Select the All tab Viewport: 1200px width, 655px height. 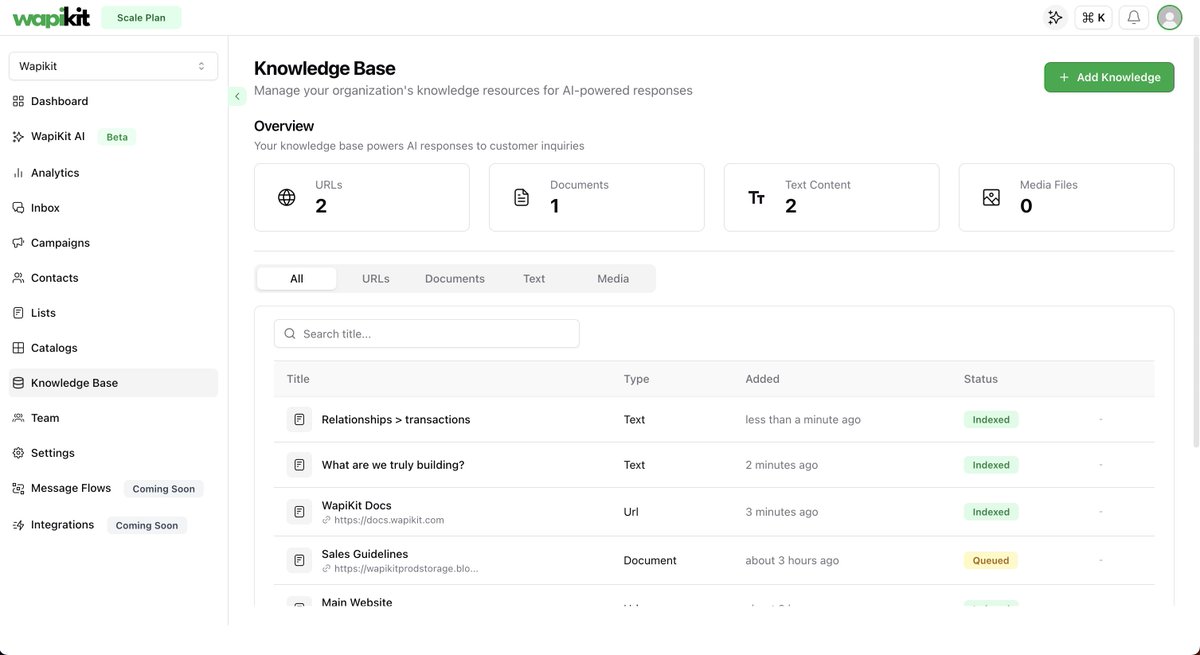tap(297, 279)
